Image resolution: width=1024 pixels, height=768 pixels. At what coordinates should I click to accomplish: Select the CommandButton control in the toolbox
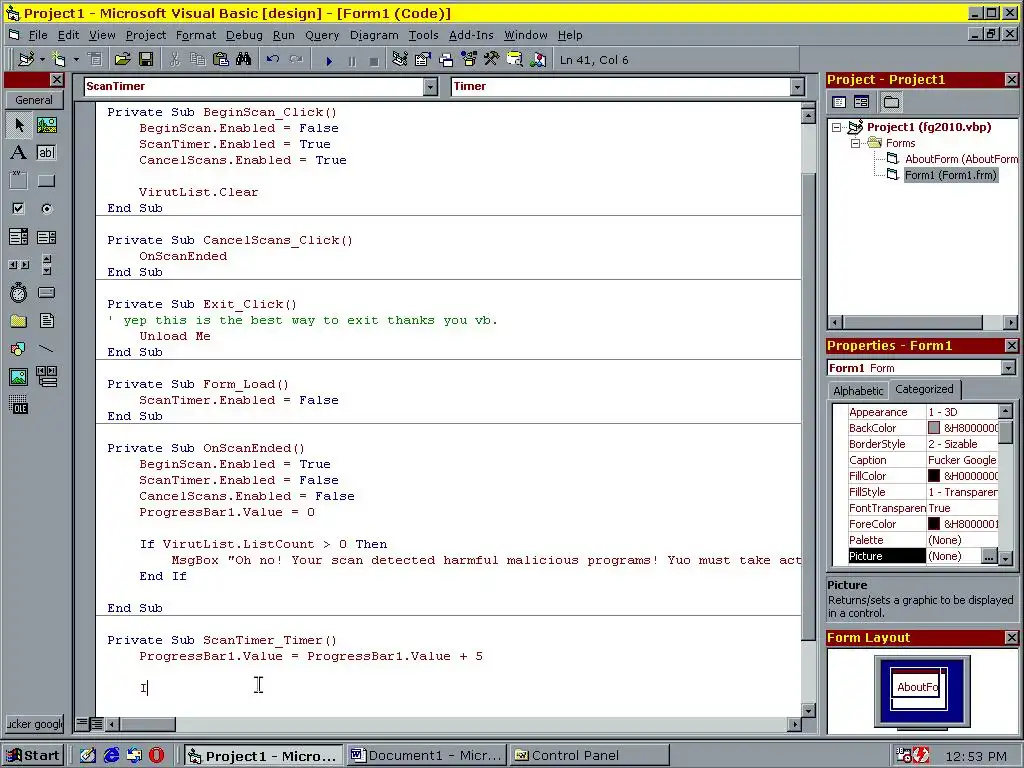[x=46, y=181]
